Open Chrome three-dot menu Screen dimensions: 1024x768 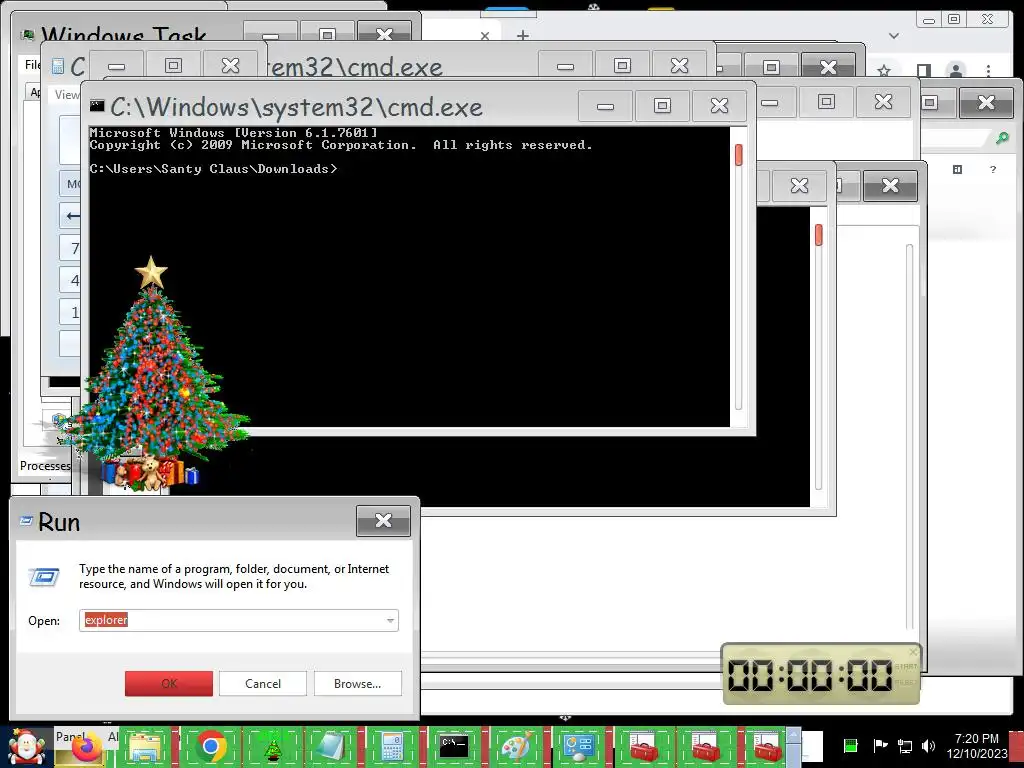989,70
